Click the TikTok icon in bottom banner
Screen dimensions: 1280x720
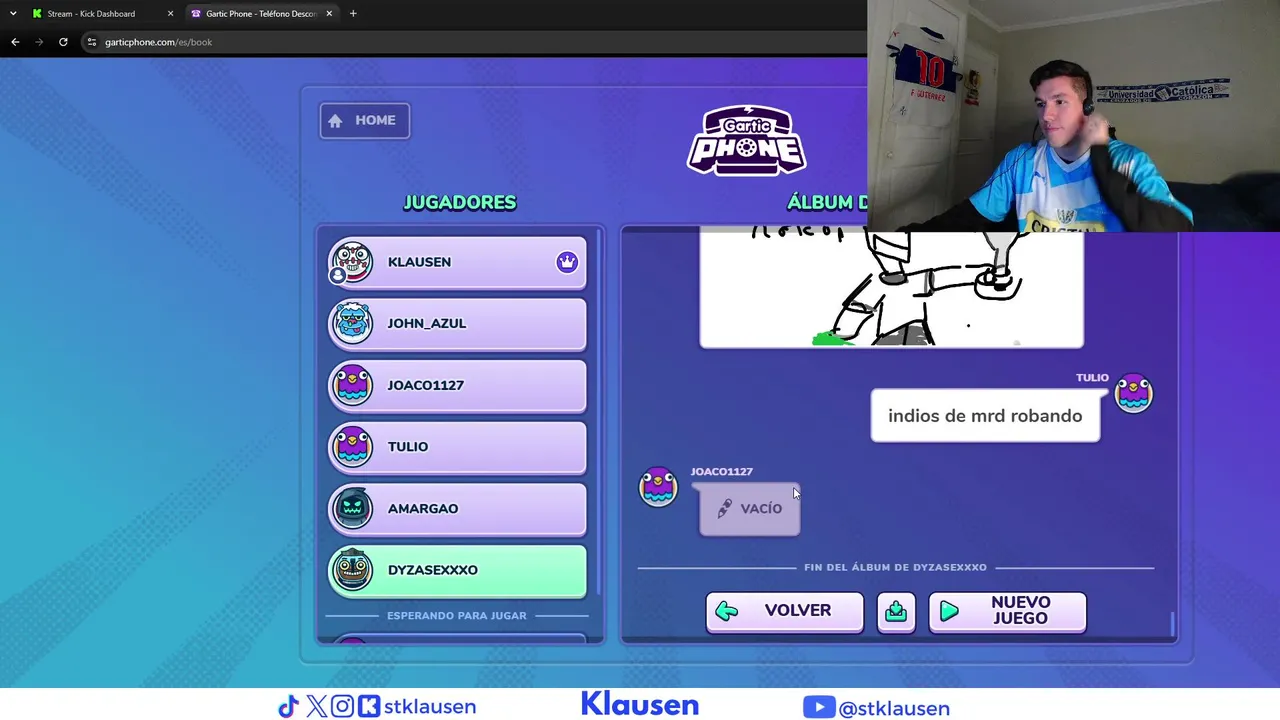tap(288, 707)
